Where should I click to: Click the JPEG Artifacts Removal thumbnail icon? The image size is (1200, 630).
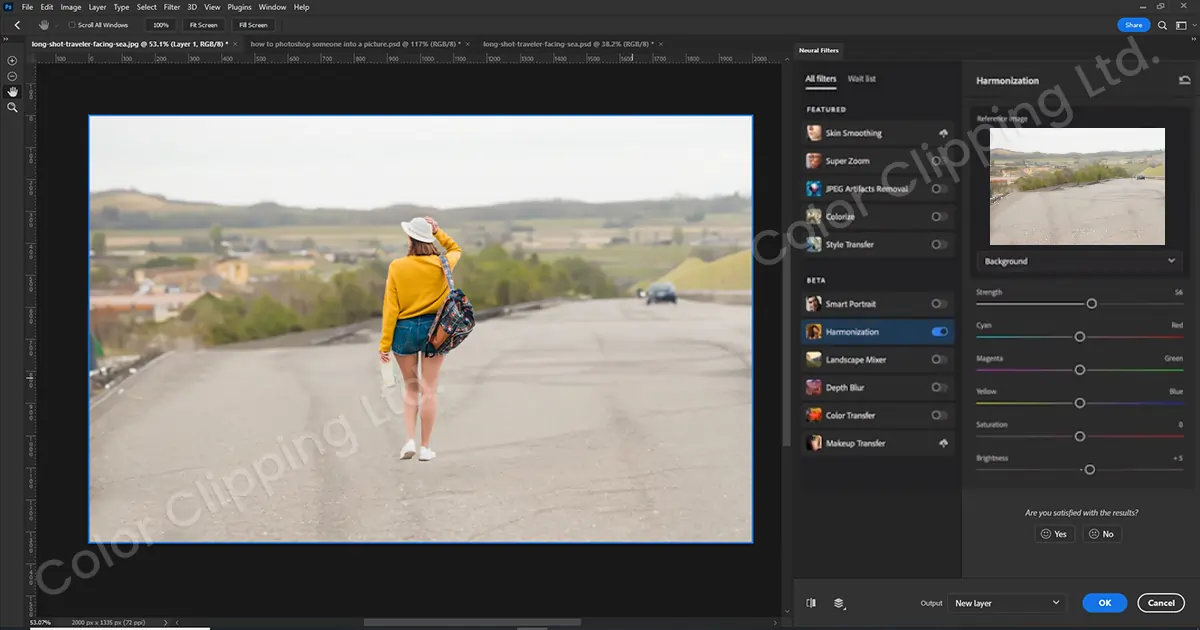[813, 188]
